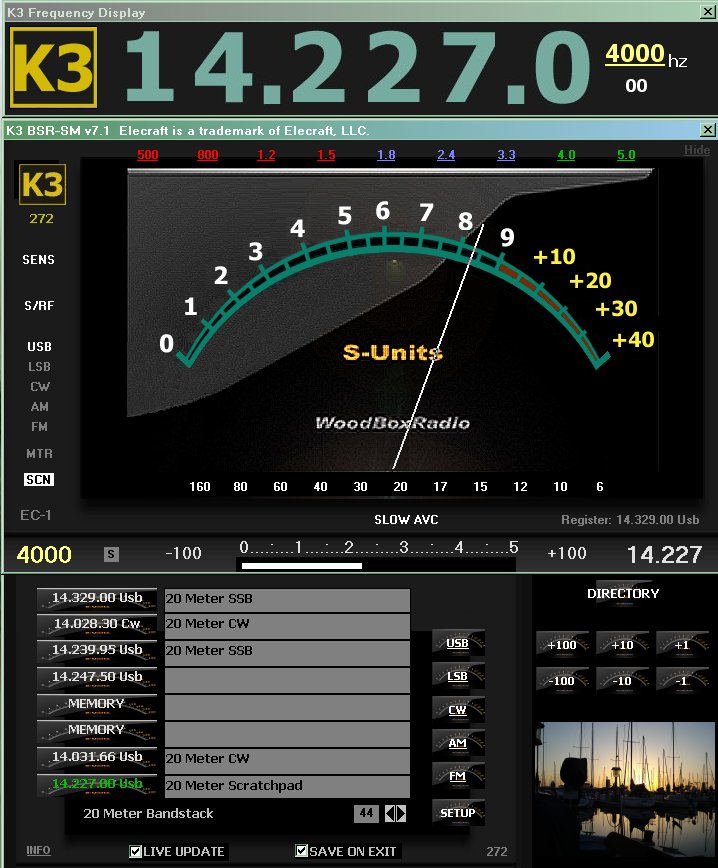Select the 1.5 filter bandwidth
Viewport: 718px width, 868px height.
(x=326, y=155)
